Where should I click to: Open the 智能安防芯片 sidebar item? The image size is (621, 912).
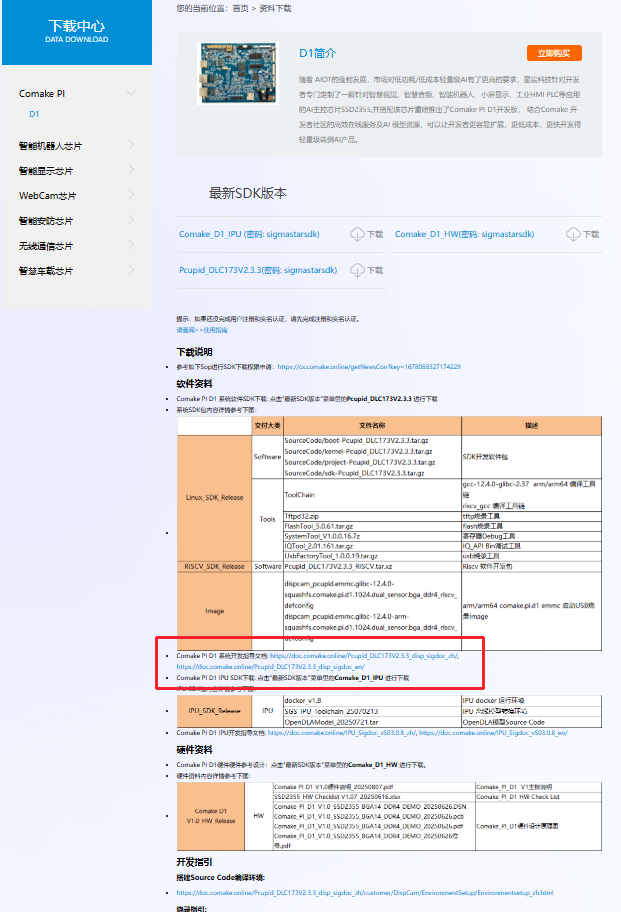point(46,221)
